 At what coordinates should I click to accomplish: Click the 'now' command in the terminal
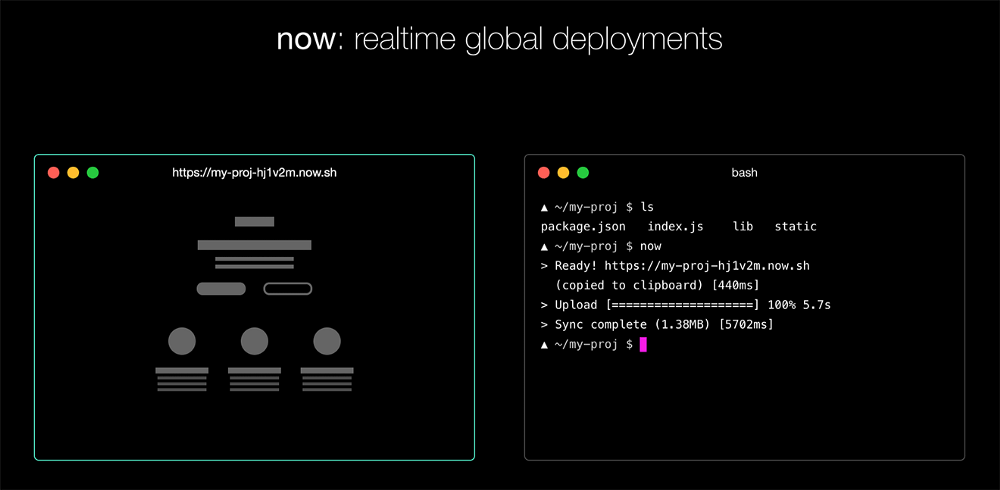coord(651,246)
